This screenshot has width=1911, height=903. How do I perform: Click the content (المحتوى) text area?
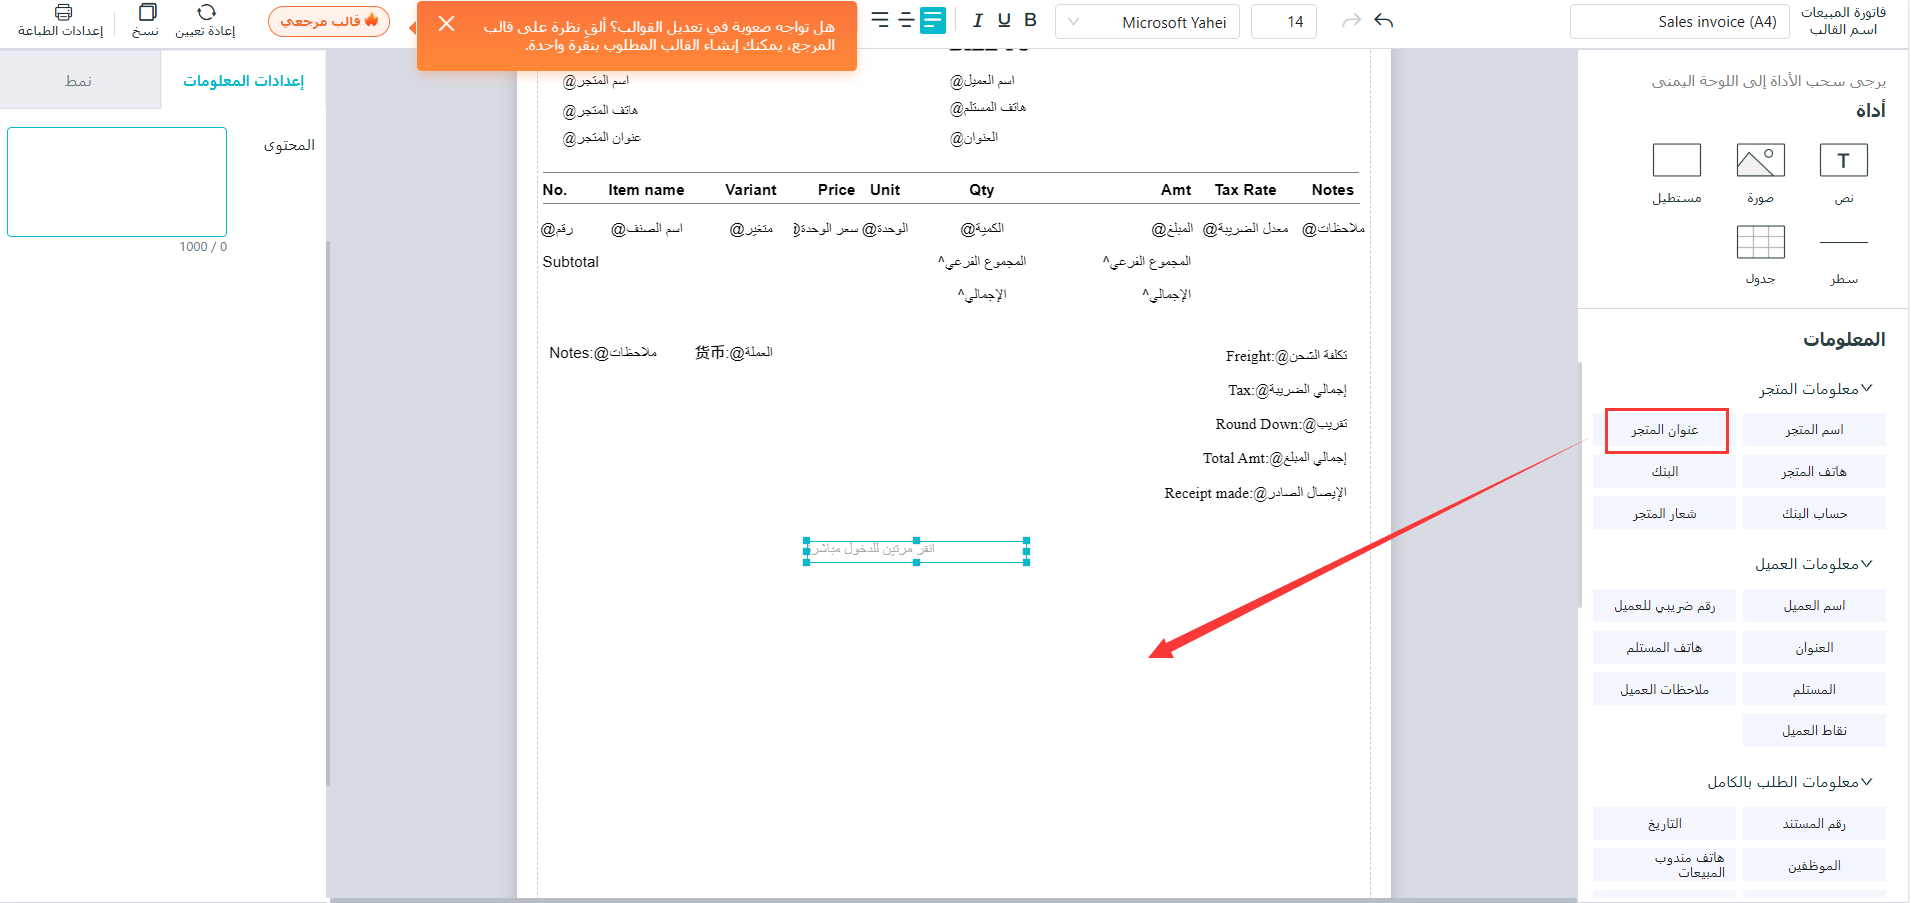tap(117, 182)
